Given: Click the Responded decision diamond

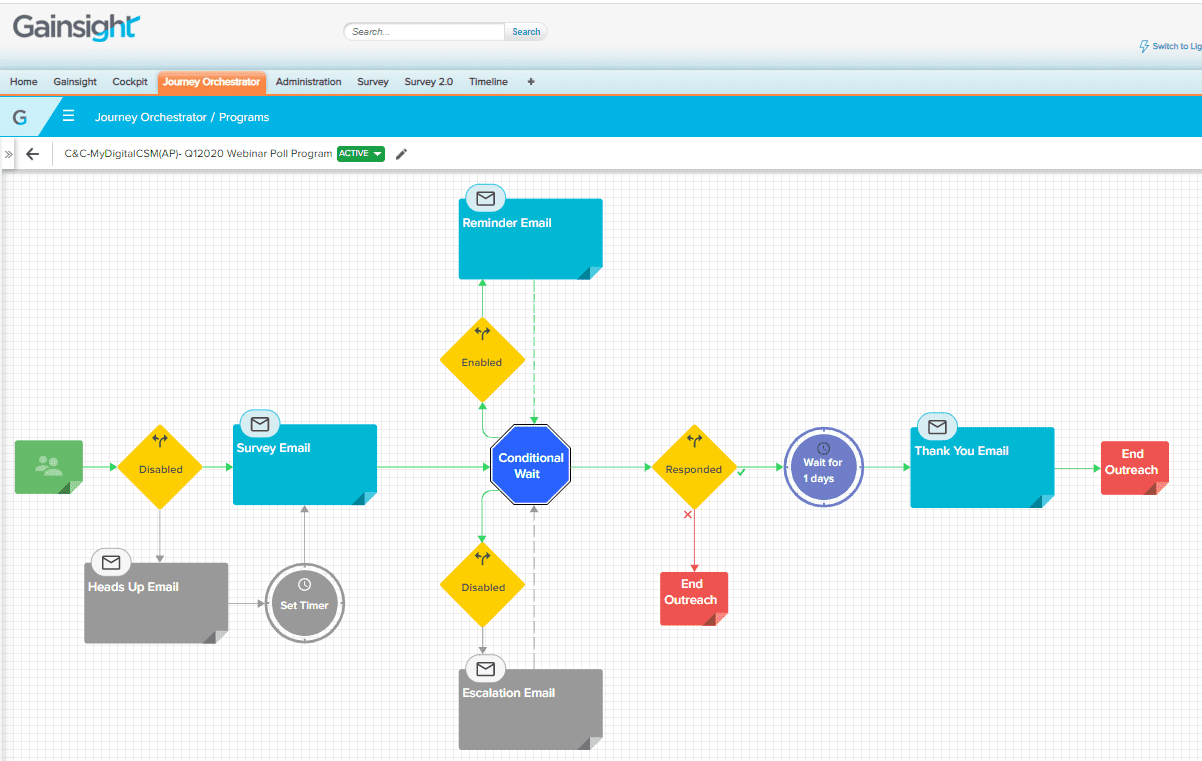Looking at the screenshot, I should [694, 468].
